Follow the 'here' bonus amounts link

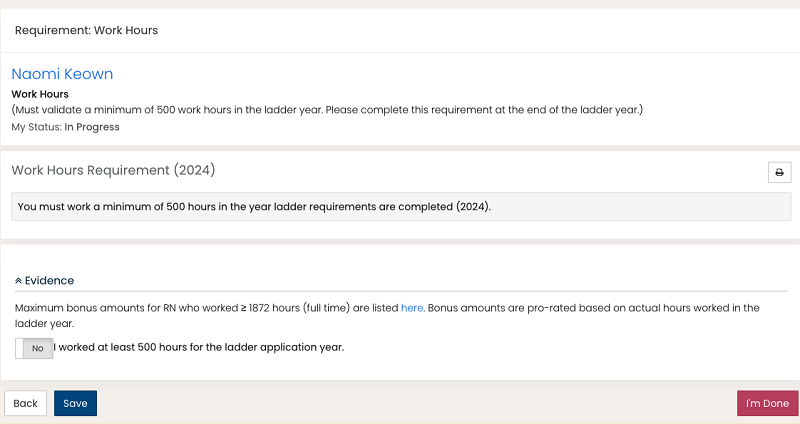point(412,308)
